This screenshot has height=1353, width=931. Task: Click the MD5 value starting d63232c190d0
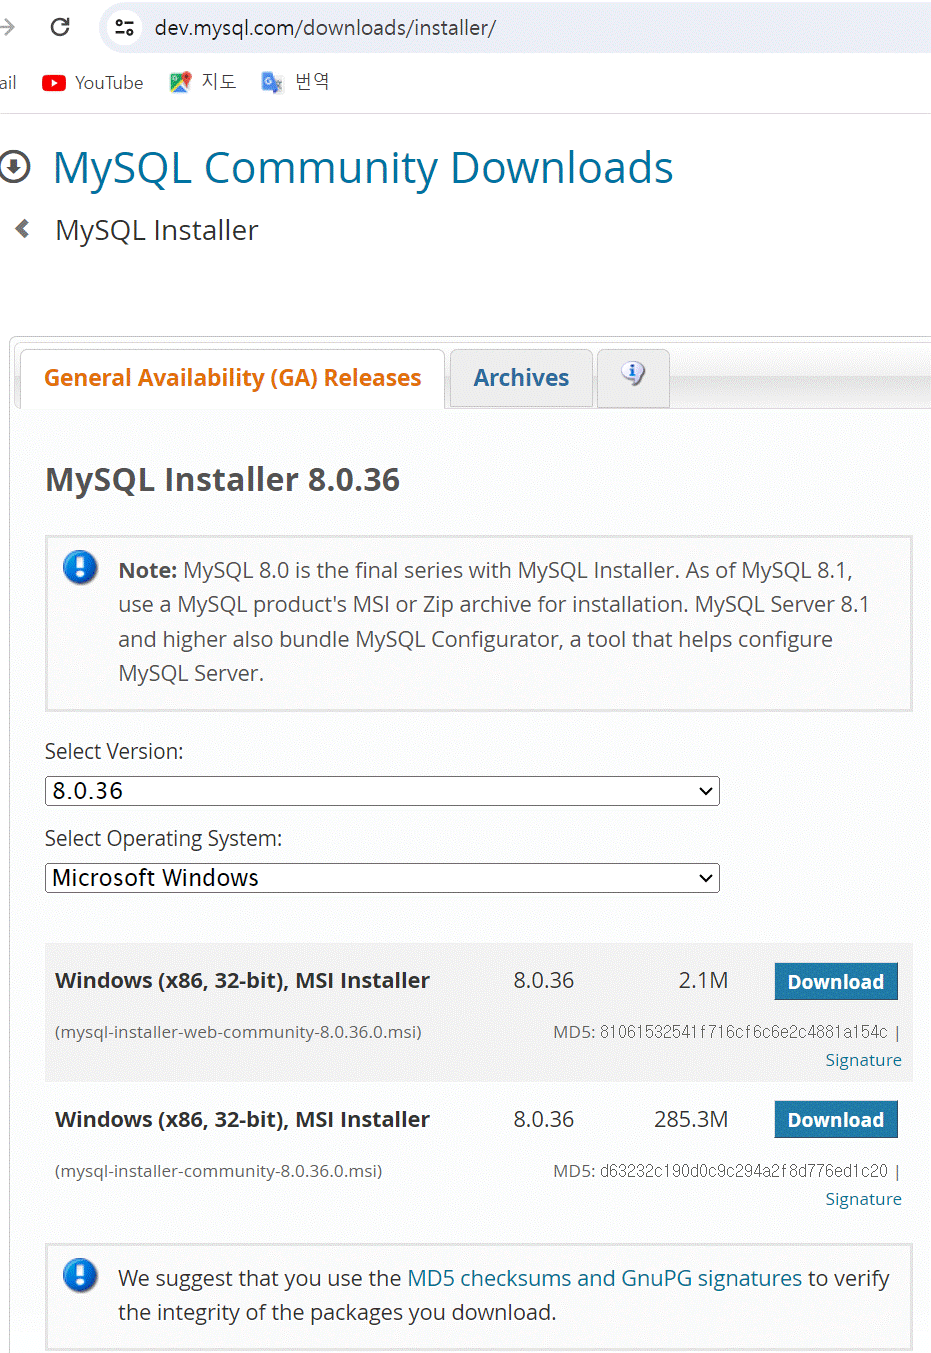click(x=743, y=1171)
